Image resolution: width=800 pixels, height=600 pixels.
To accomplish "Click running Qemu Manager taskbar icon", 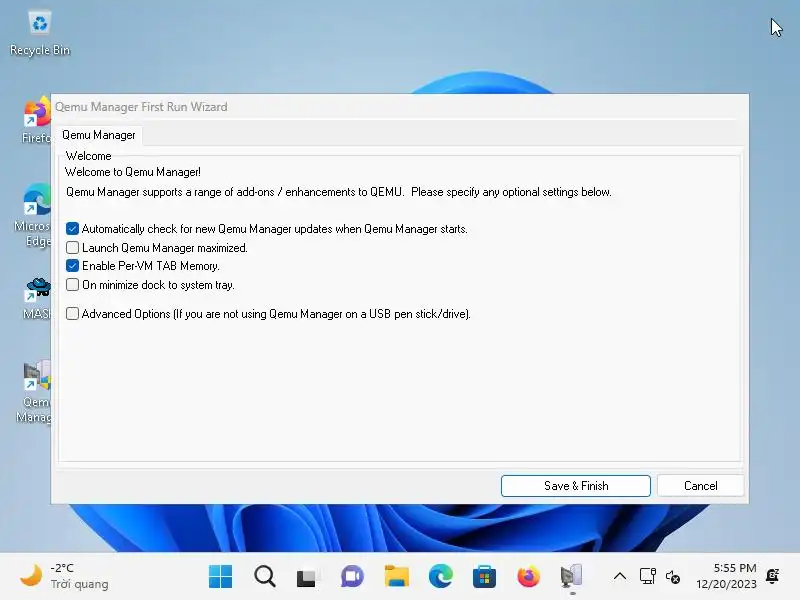I will (571, 577).
